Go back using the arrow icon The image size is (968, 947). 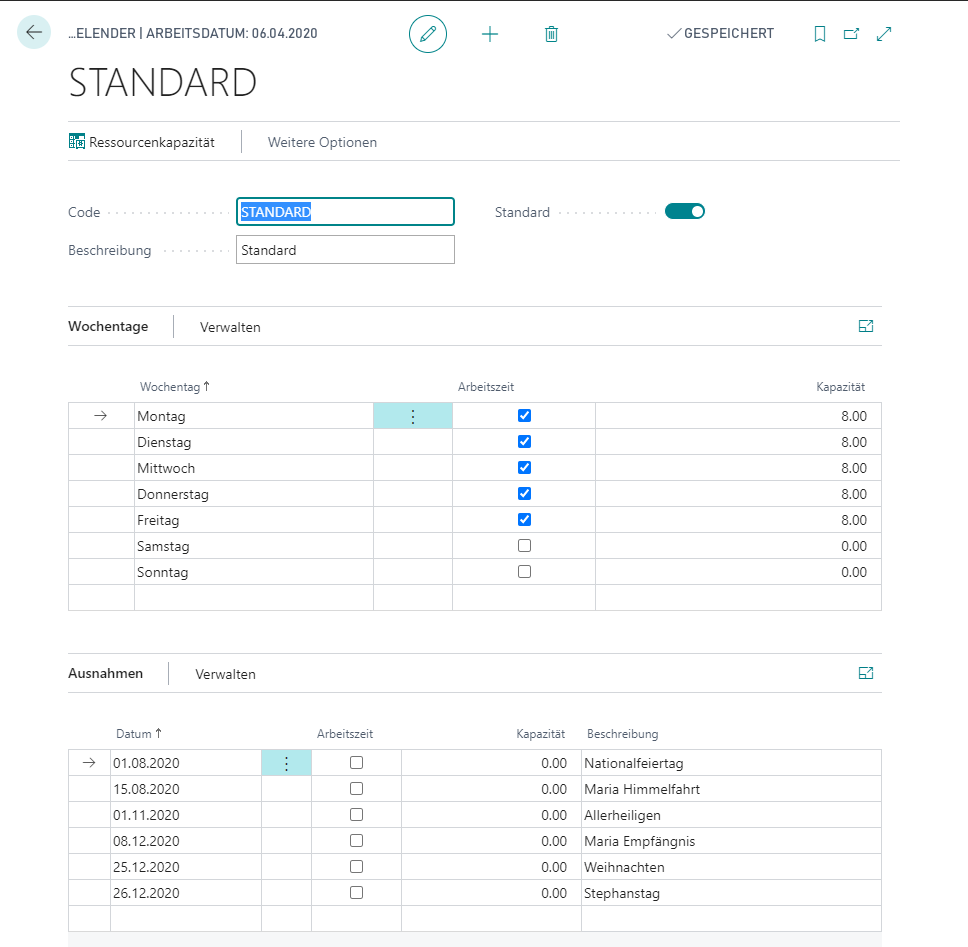click(33, 32)
